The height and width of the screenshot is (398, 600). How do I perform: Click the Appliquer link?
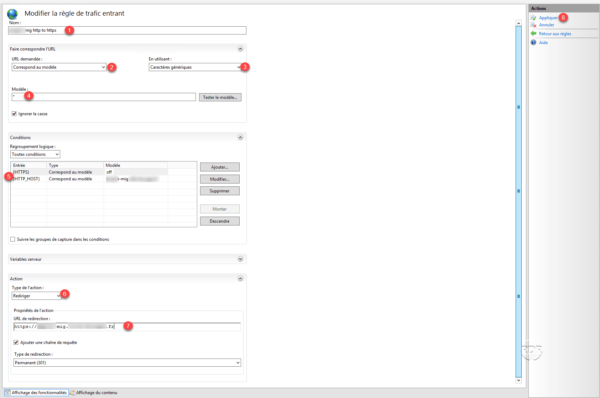coord(548,18)
